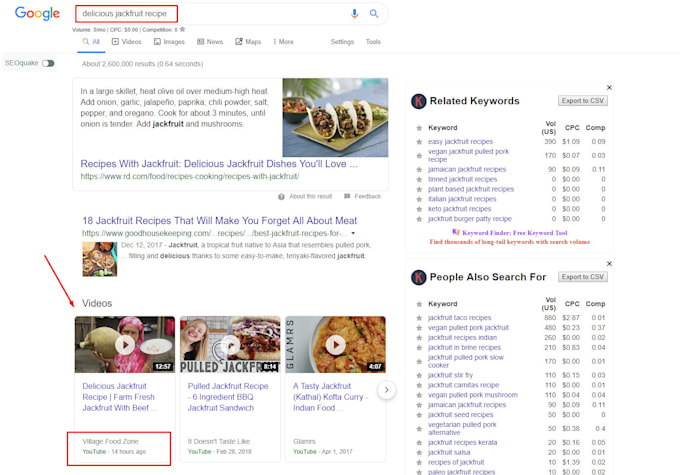
Task: Click the About this result question icon
Action: pos(281,197)
